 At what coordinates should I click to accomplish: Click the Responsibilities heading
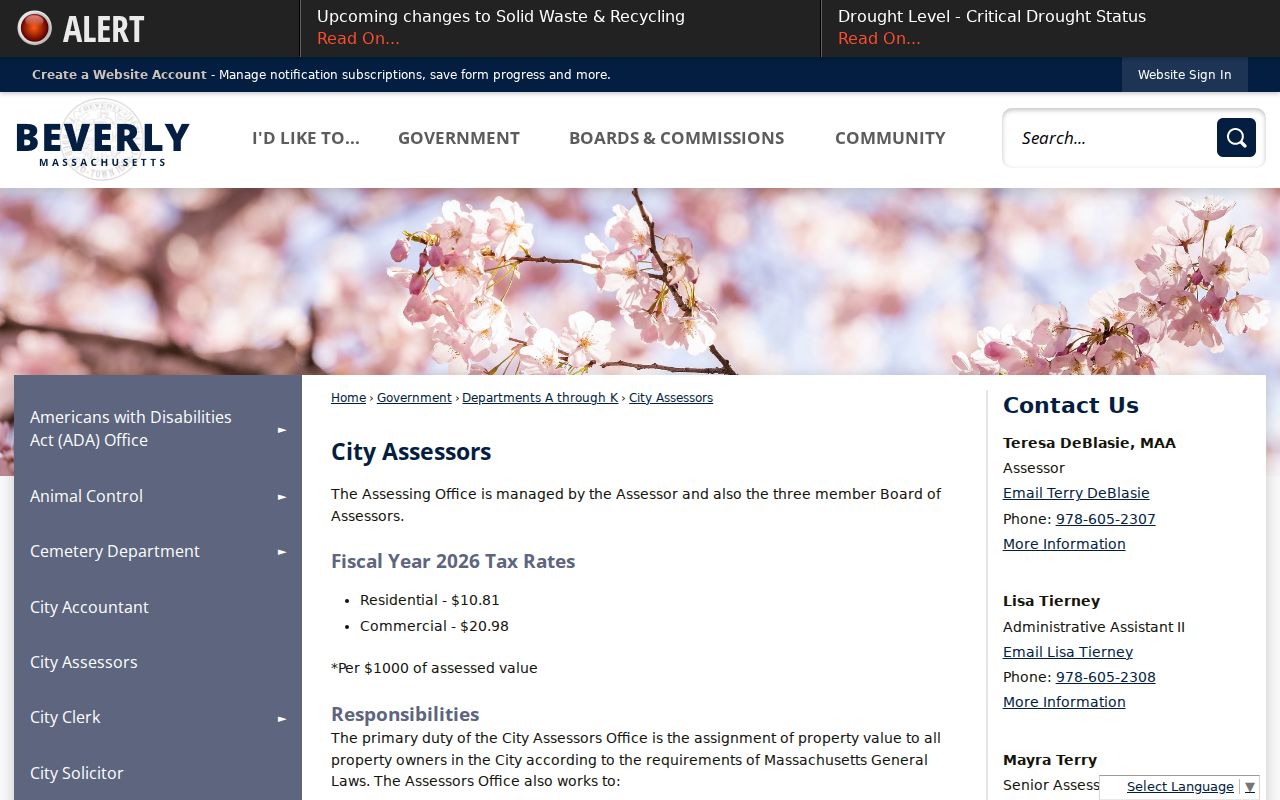point(405,714)
